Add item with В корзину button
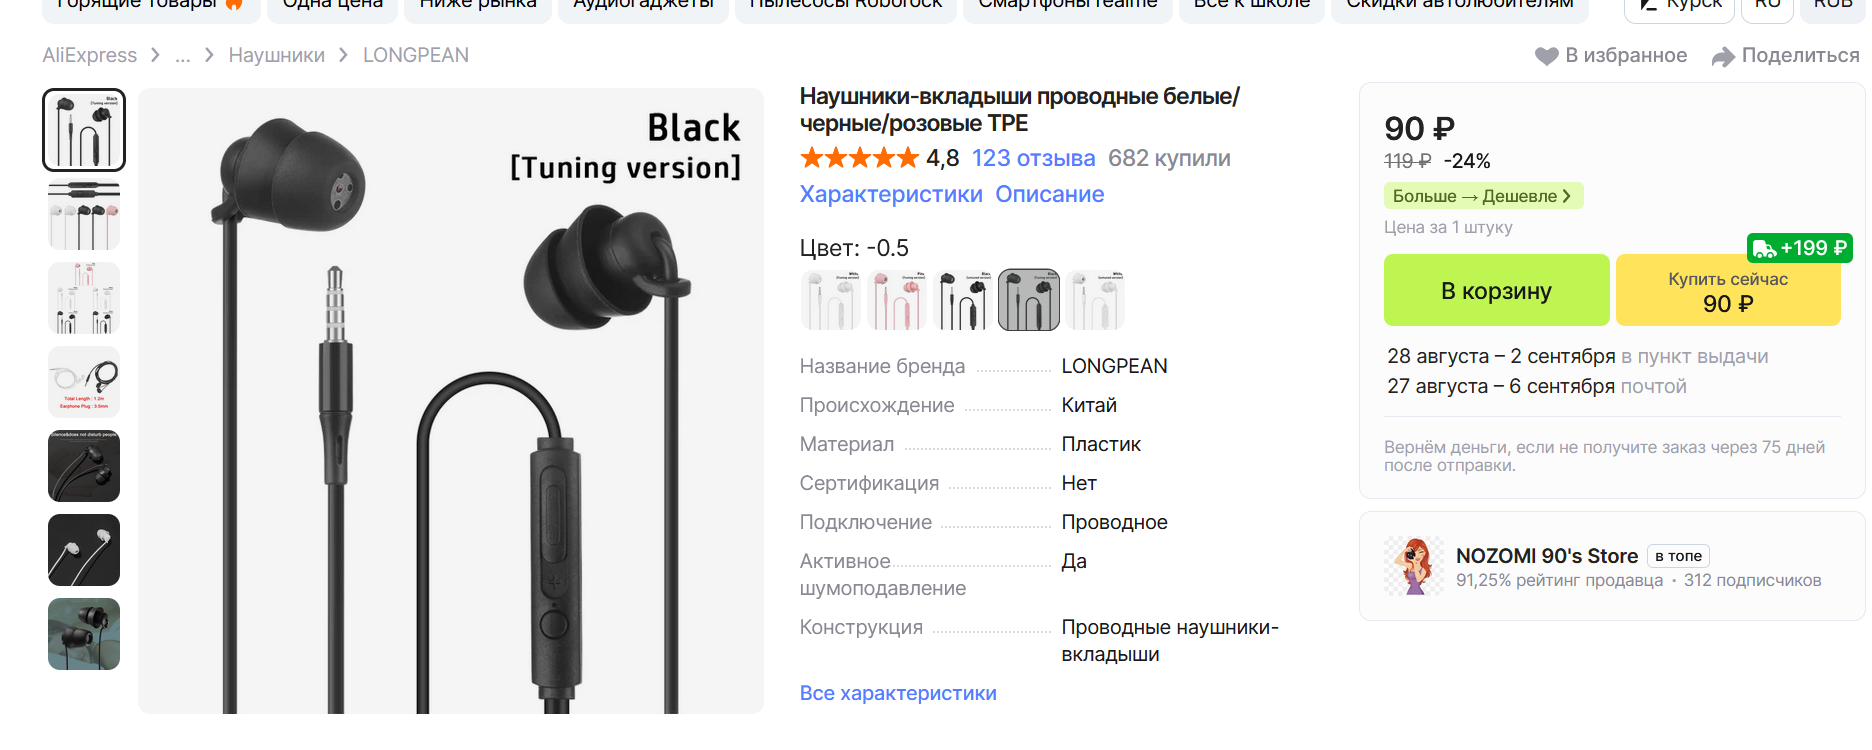The width and height of the screenshot is (1872, 750). (1496, 290)
